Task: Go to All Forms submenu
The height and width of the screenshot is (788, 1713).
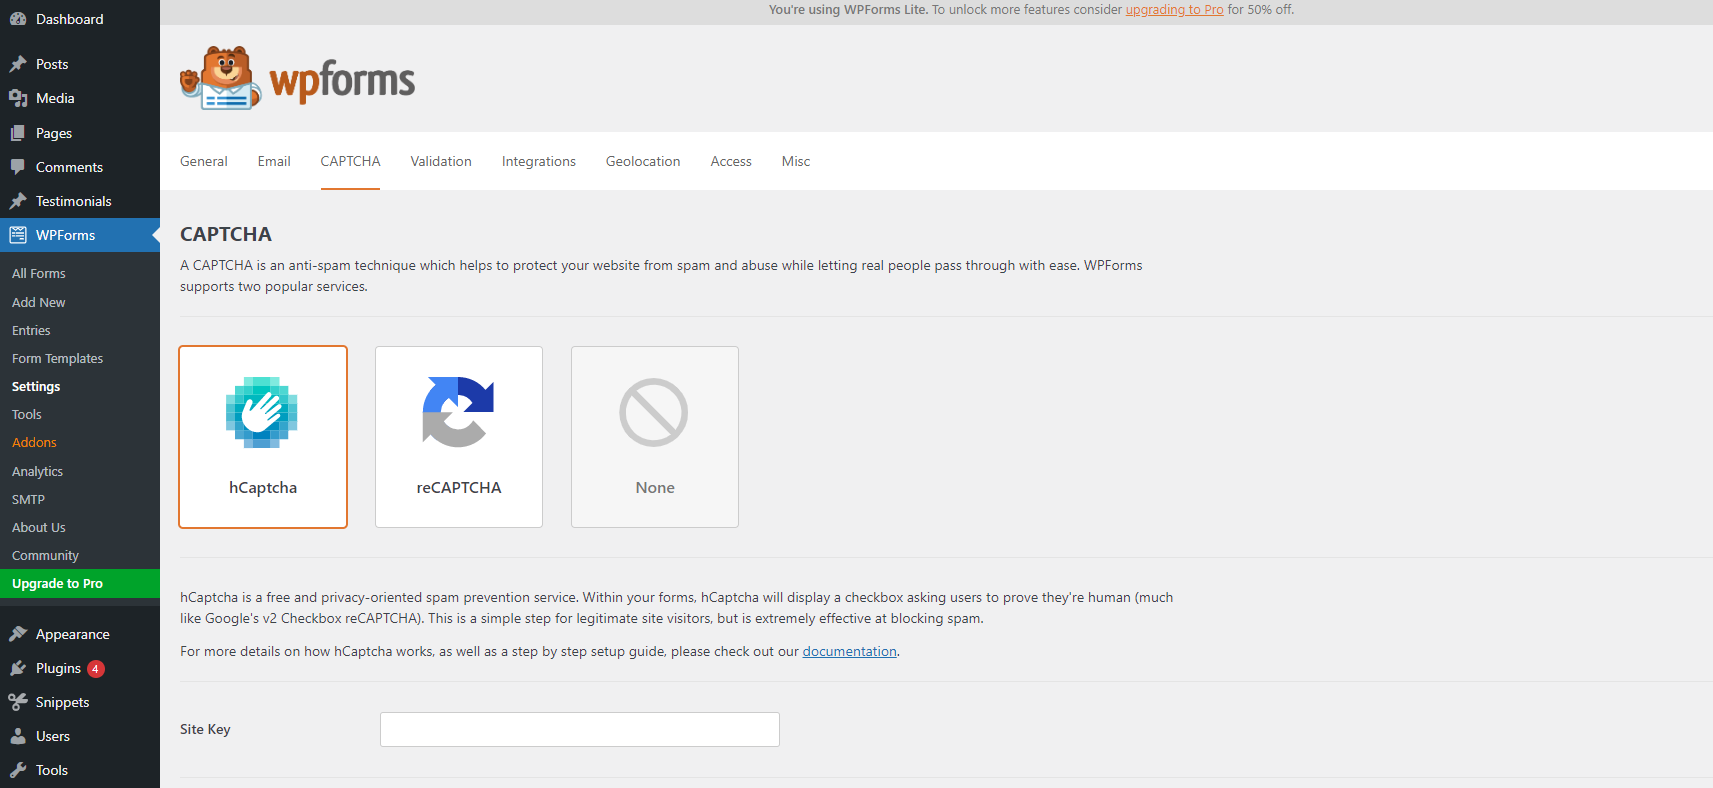Action: (39, 273)
